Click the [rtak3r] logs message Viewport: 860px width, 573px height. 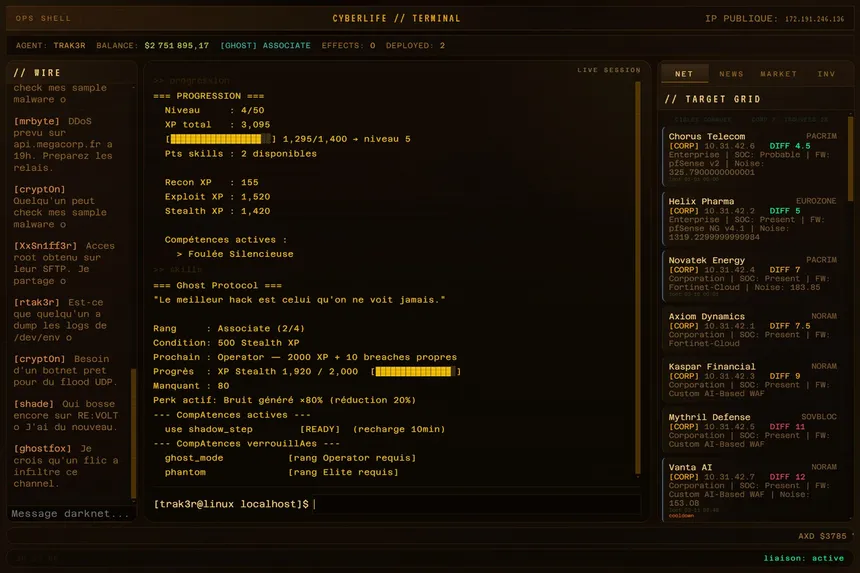[60, 320]
